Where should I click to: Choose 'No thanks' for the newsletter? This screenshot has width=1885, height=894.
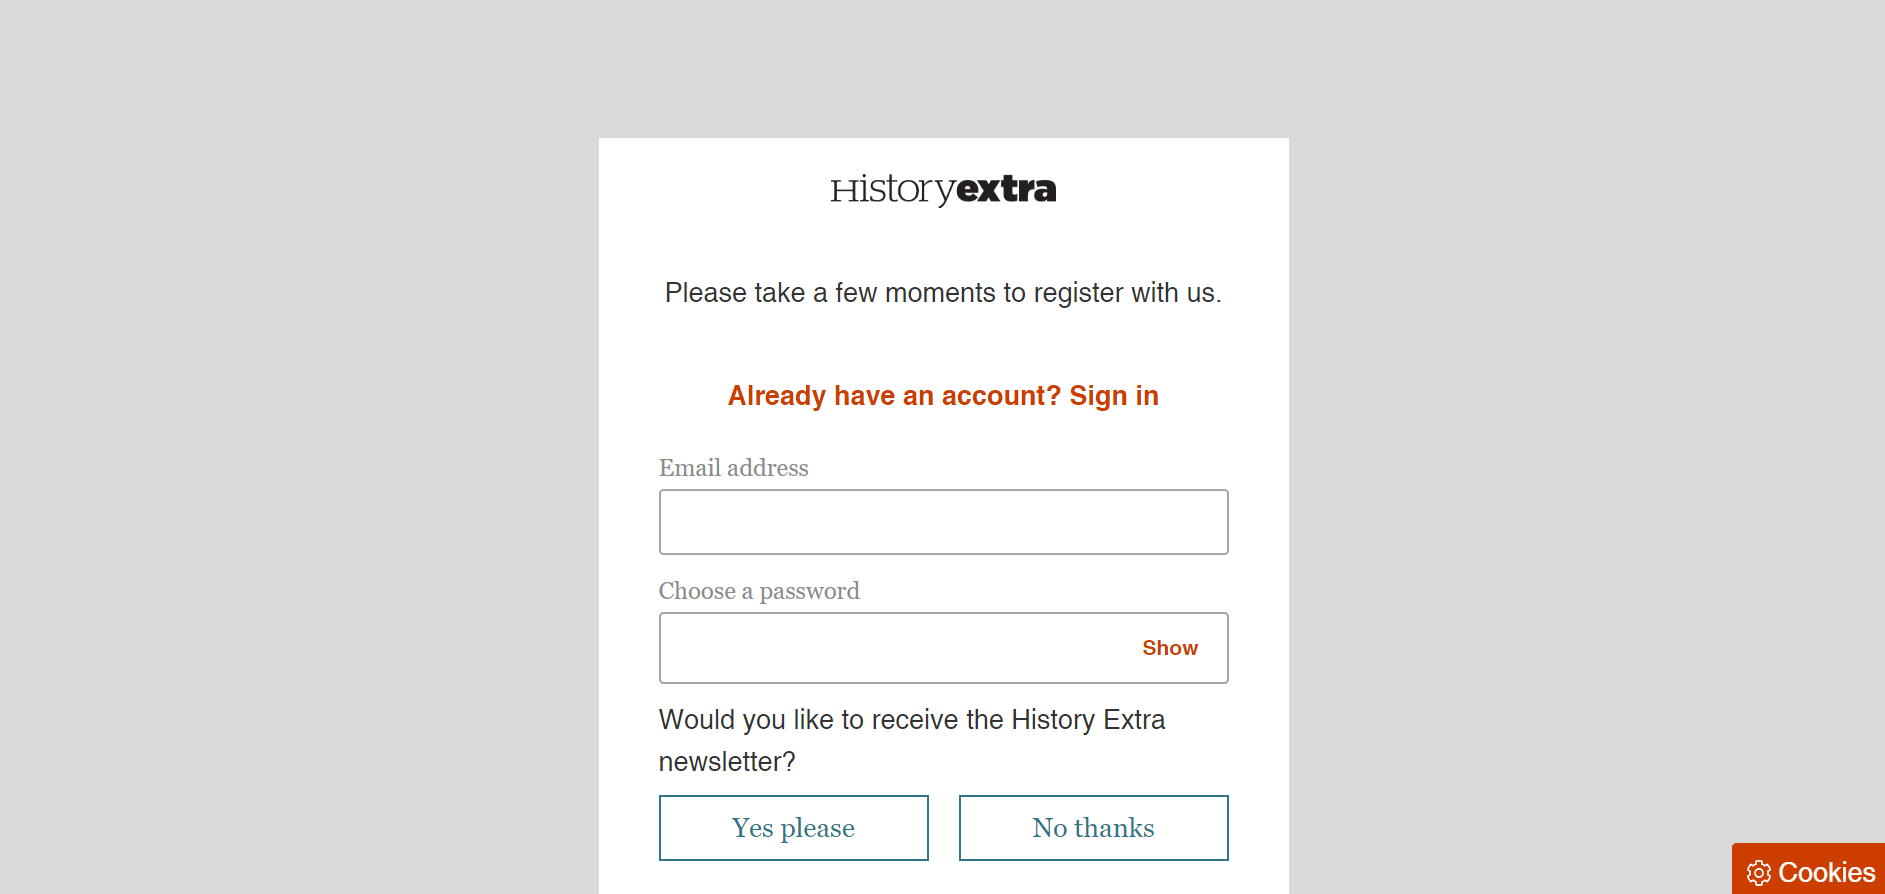pos(1093,828)
